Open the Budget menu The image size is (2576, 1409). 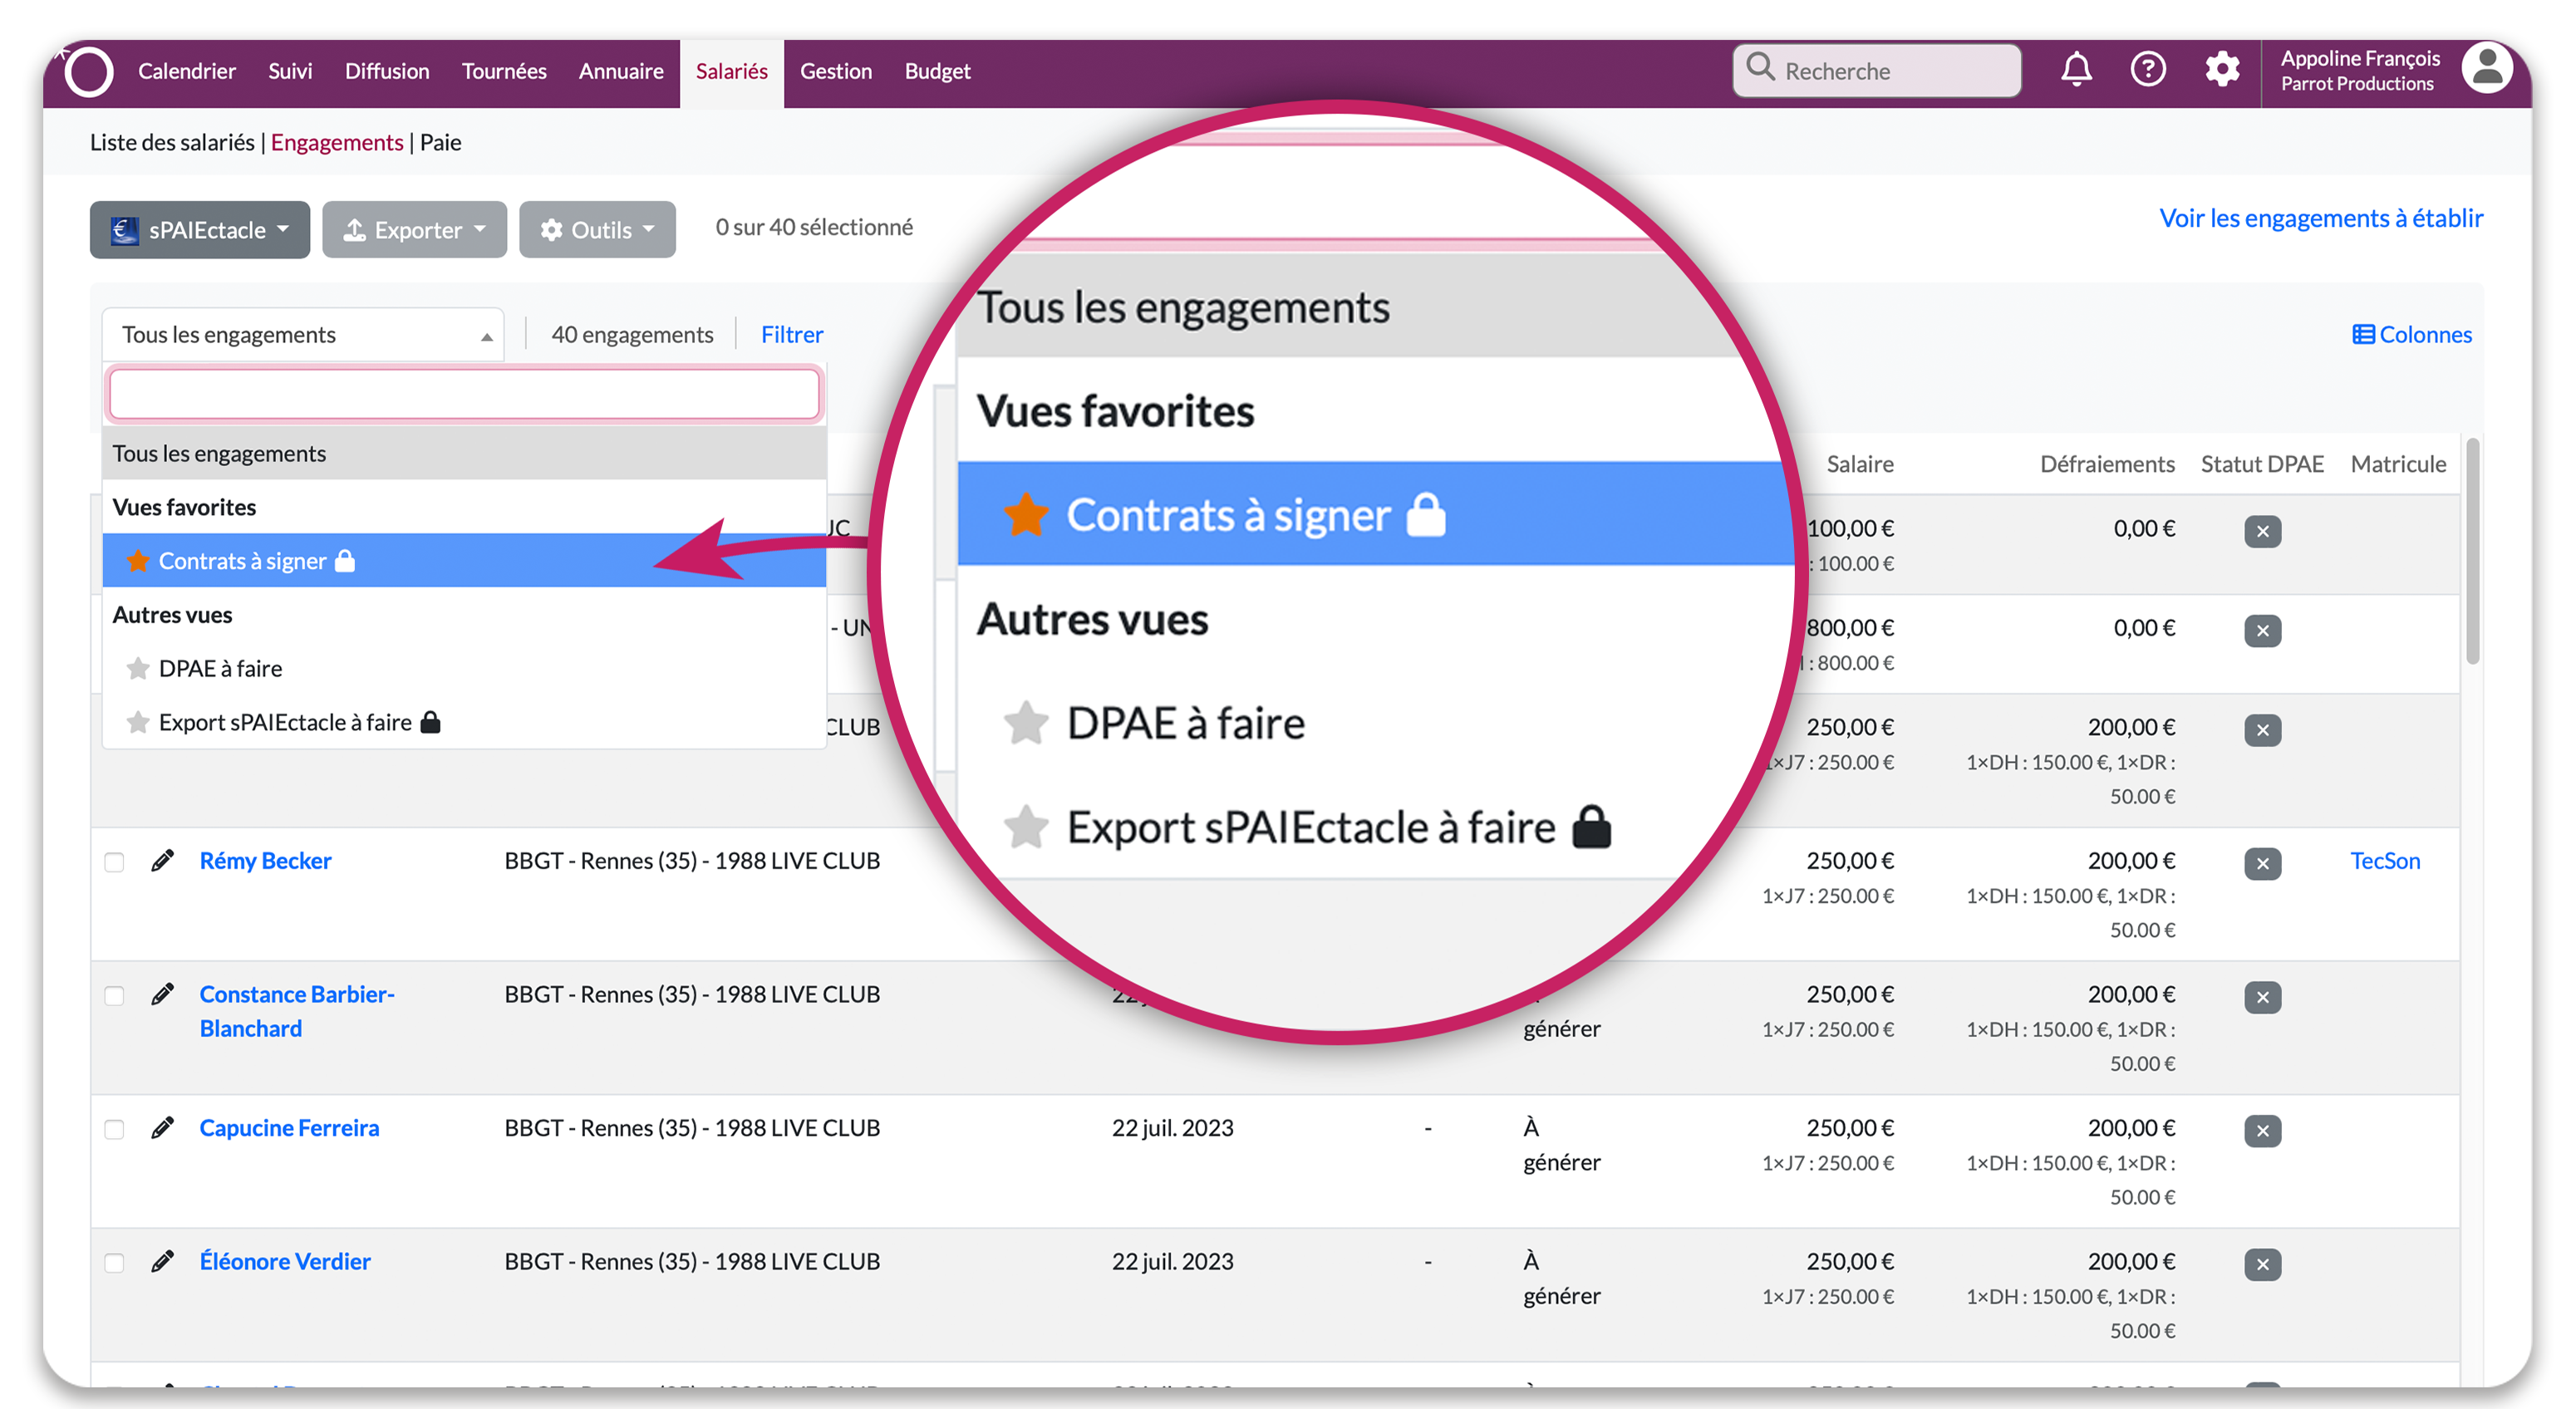point(937,71)
